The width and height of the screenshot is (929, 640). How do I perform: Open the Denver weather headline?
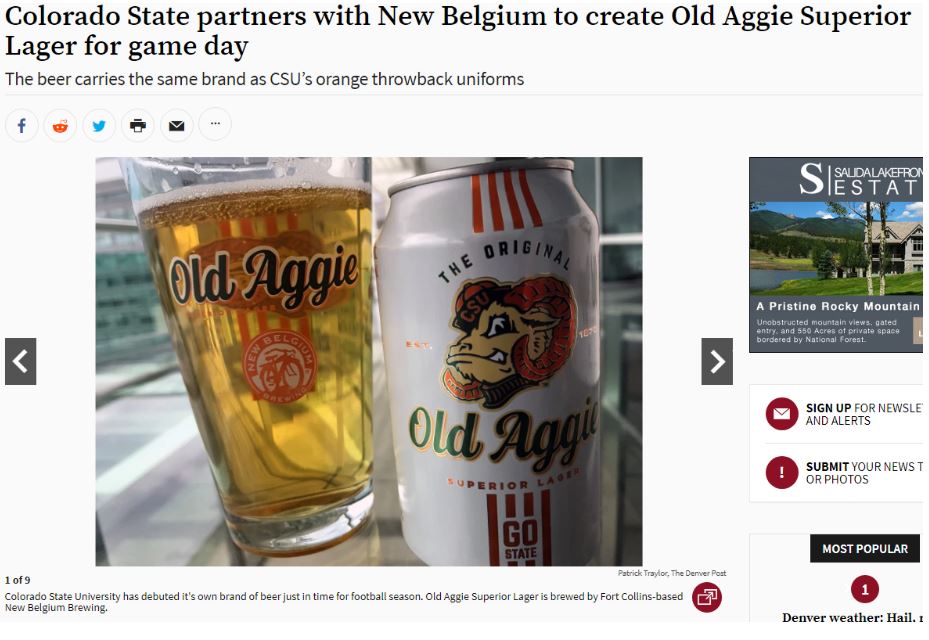point(852,617)
